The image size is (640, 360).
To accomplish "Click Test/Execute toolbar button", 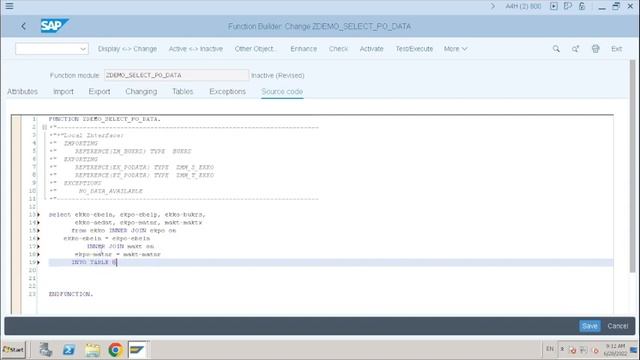I will (x=414, y=49).
